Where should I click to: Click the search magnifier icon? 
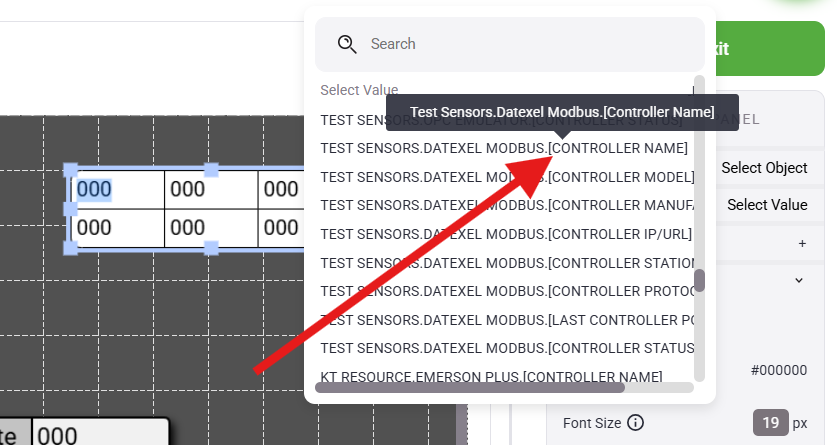pos(347,44)
